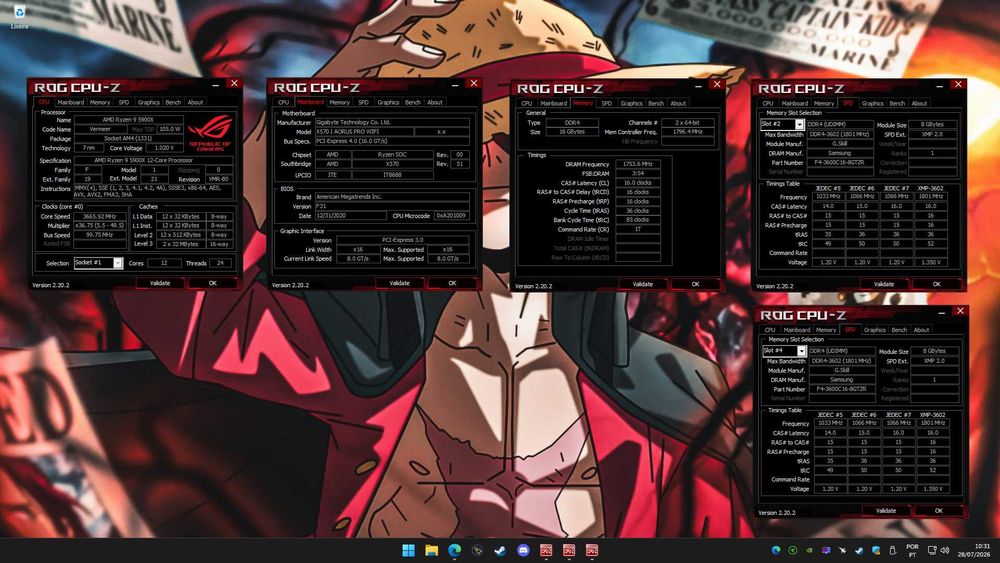The image size is (1000, 563).
Task: Open Discord from the taskbar
Action: point(523,550)
